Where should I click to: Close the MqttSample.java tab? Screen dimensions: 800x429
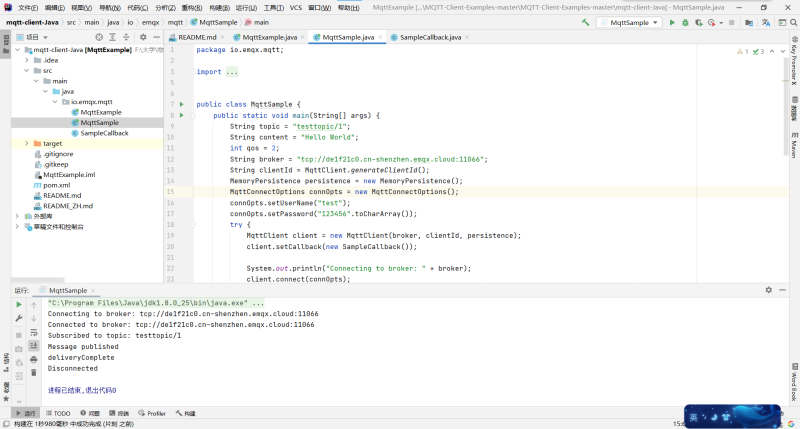[381, 37]
